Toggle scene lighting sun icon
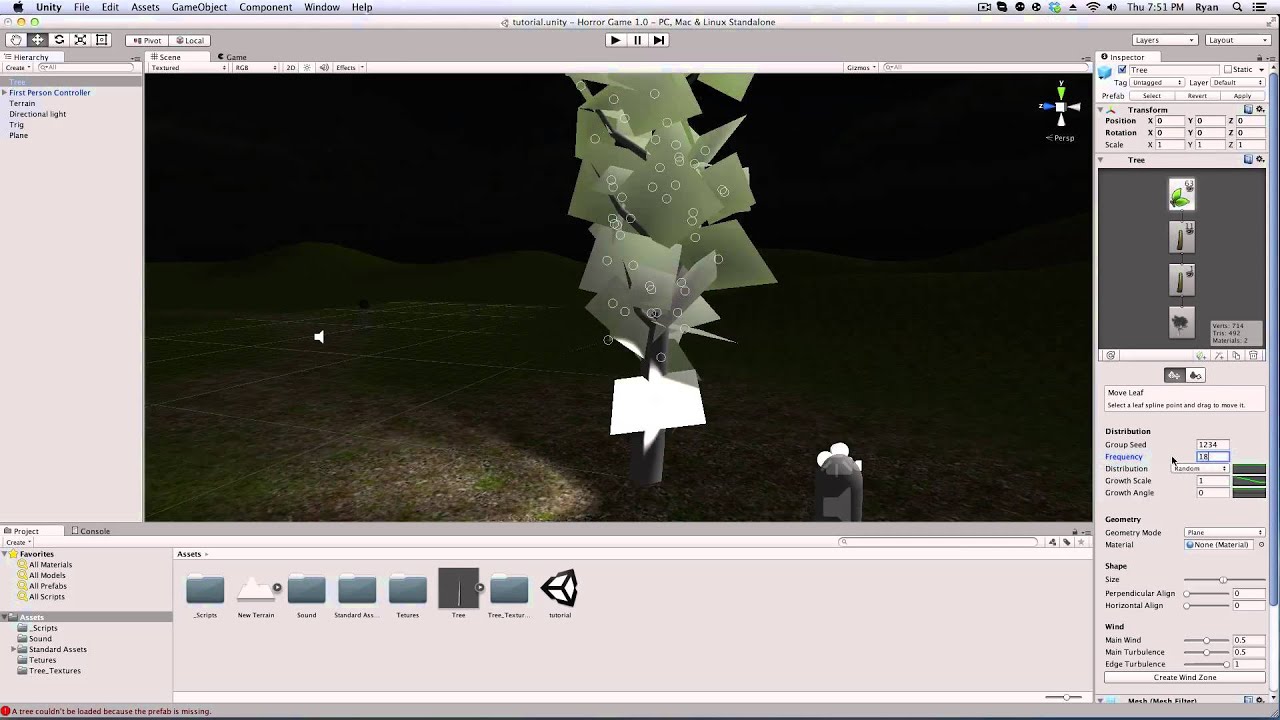Viewport: 1280px width, 720px height. point(307,67)
